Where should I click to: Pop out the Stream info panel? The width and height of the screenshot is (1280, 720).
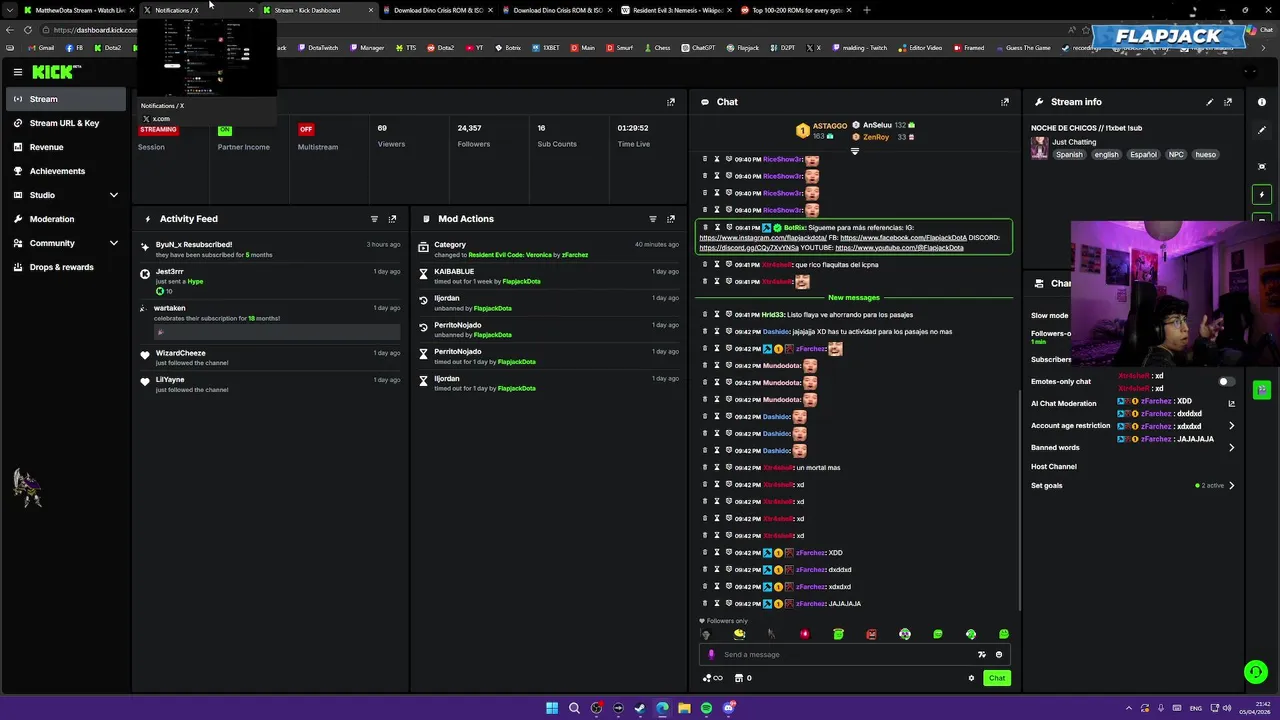[1228, 102]
